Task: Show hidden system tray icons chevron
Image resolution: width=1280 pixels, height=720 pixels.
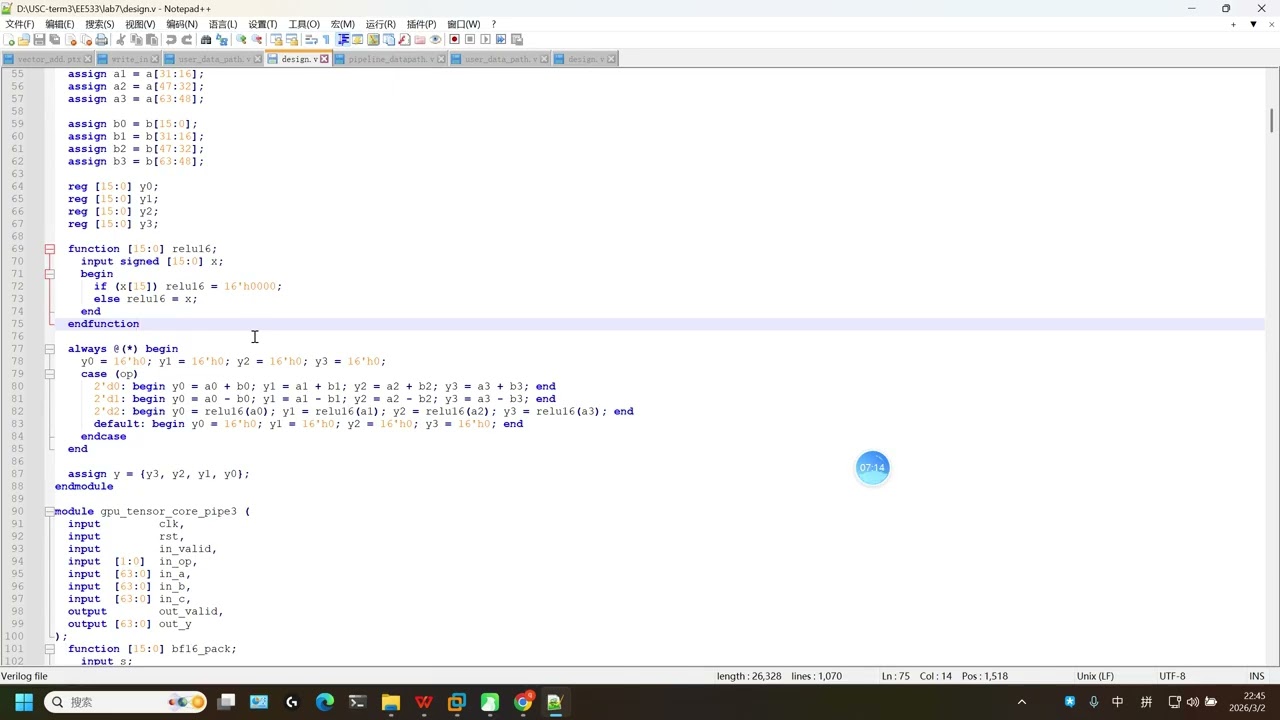Action: coord(1021,702)
